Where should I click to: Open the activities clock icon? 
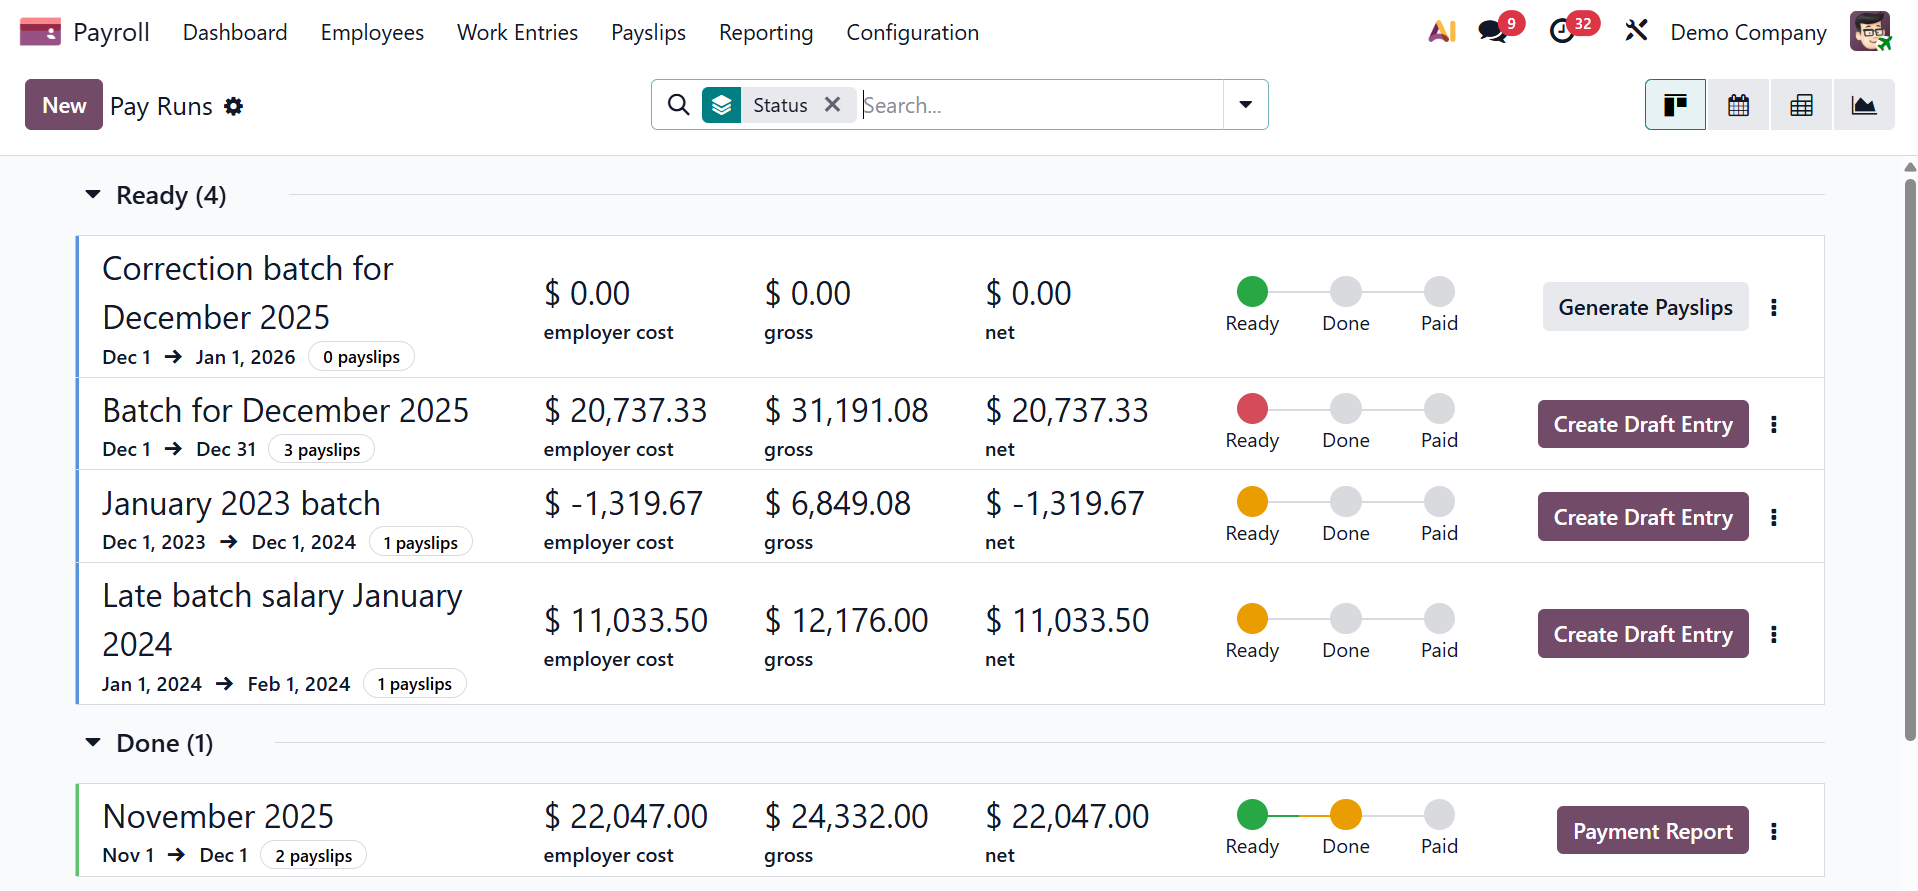click(1562, 32)
